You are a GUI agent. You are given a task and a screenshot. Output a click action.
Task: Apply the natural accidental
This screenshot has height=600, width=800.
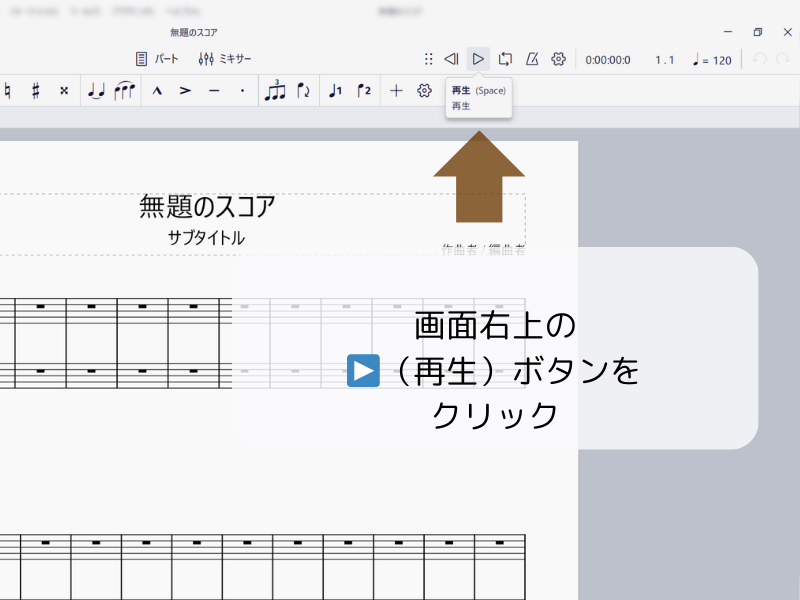coord(7,89)
